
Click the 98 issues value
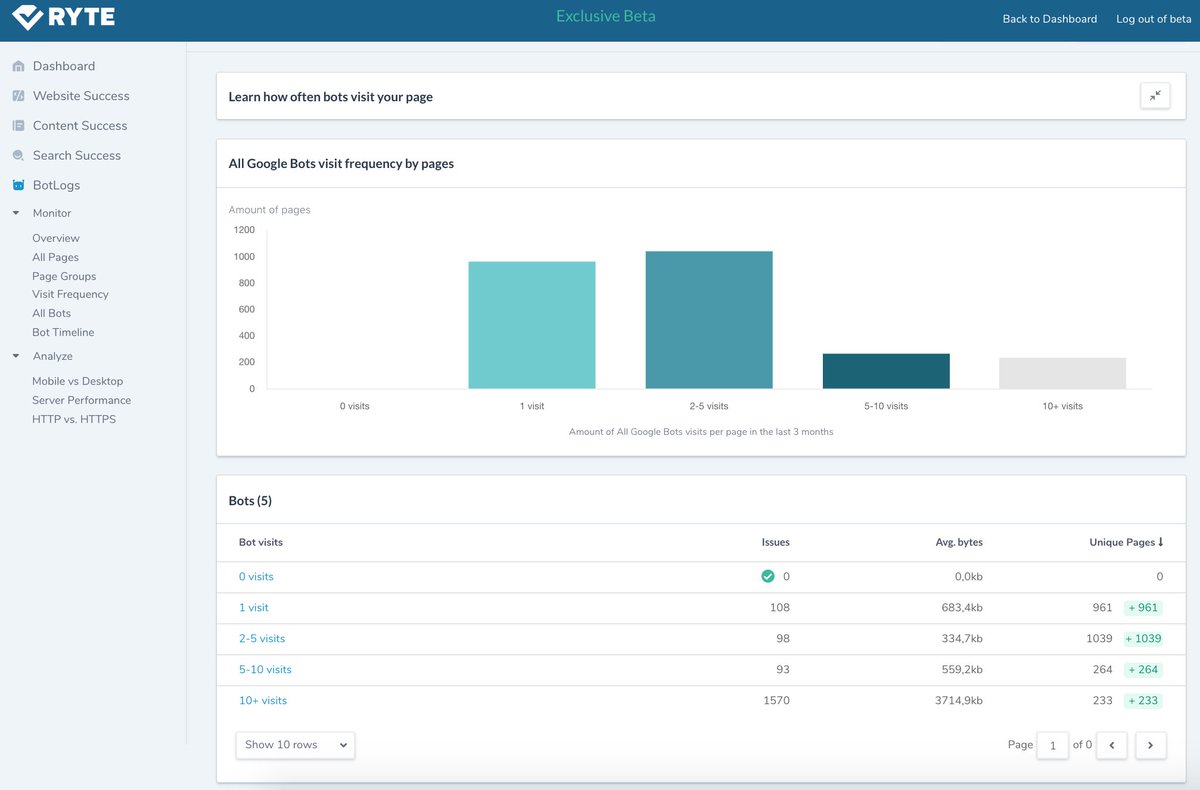(783, 638)
